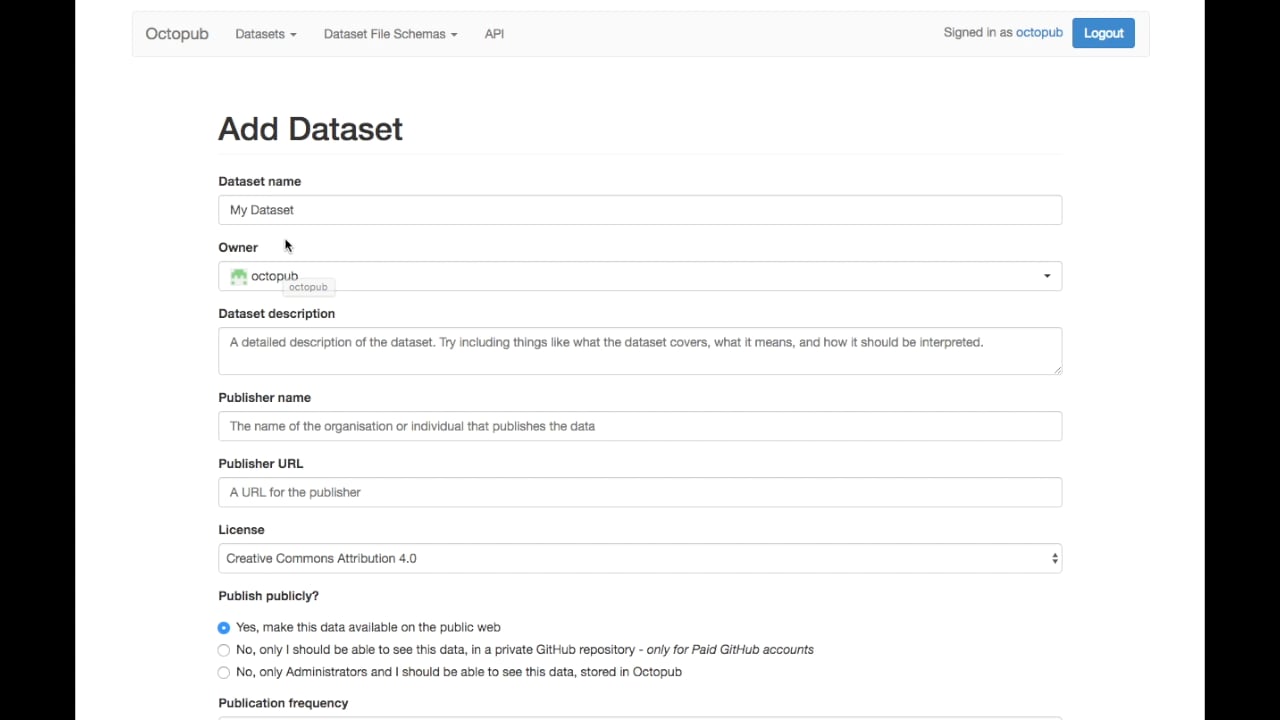Open the Dataset File Schemas menu
1280x720 pixels.
pos(390,34)
